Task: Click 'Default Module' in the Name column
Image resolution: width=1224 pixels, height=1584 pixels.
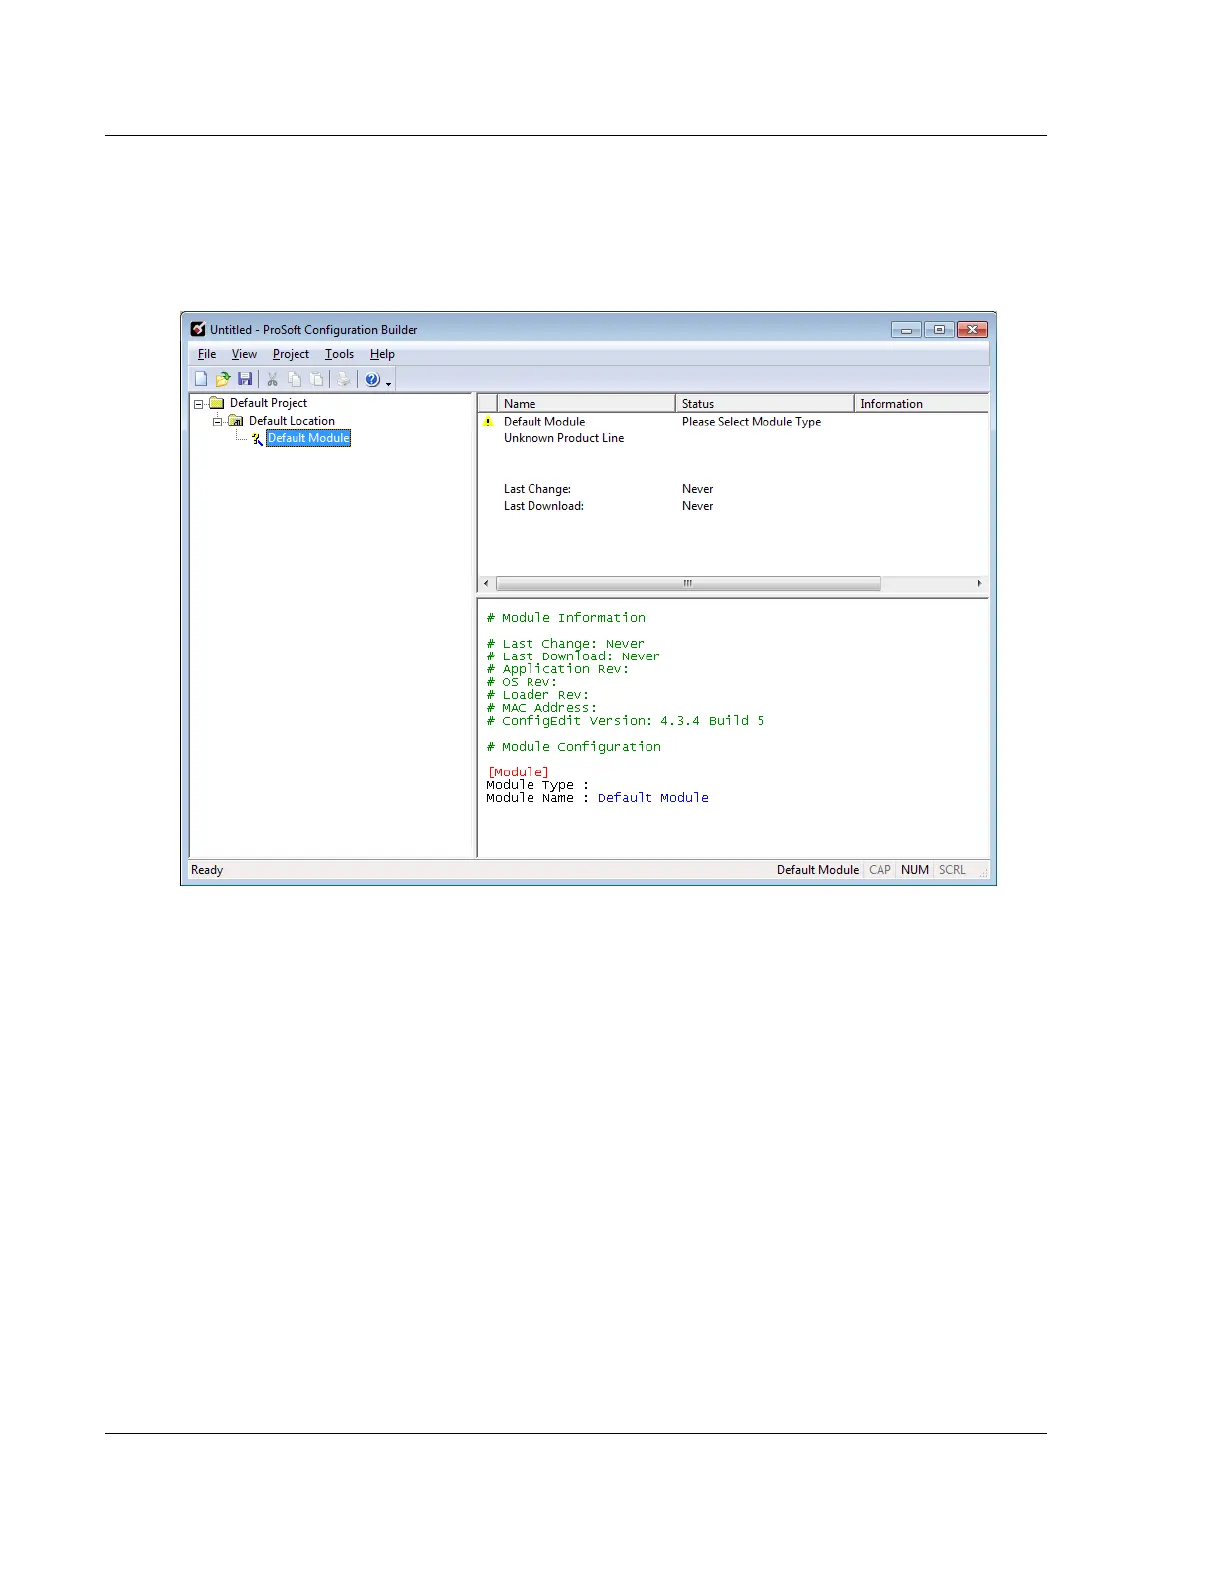Action: coord(544,422)
